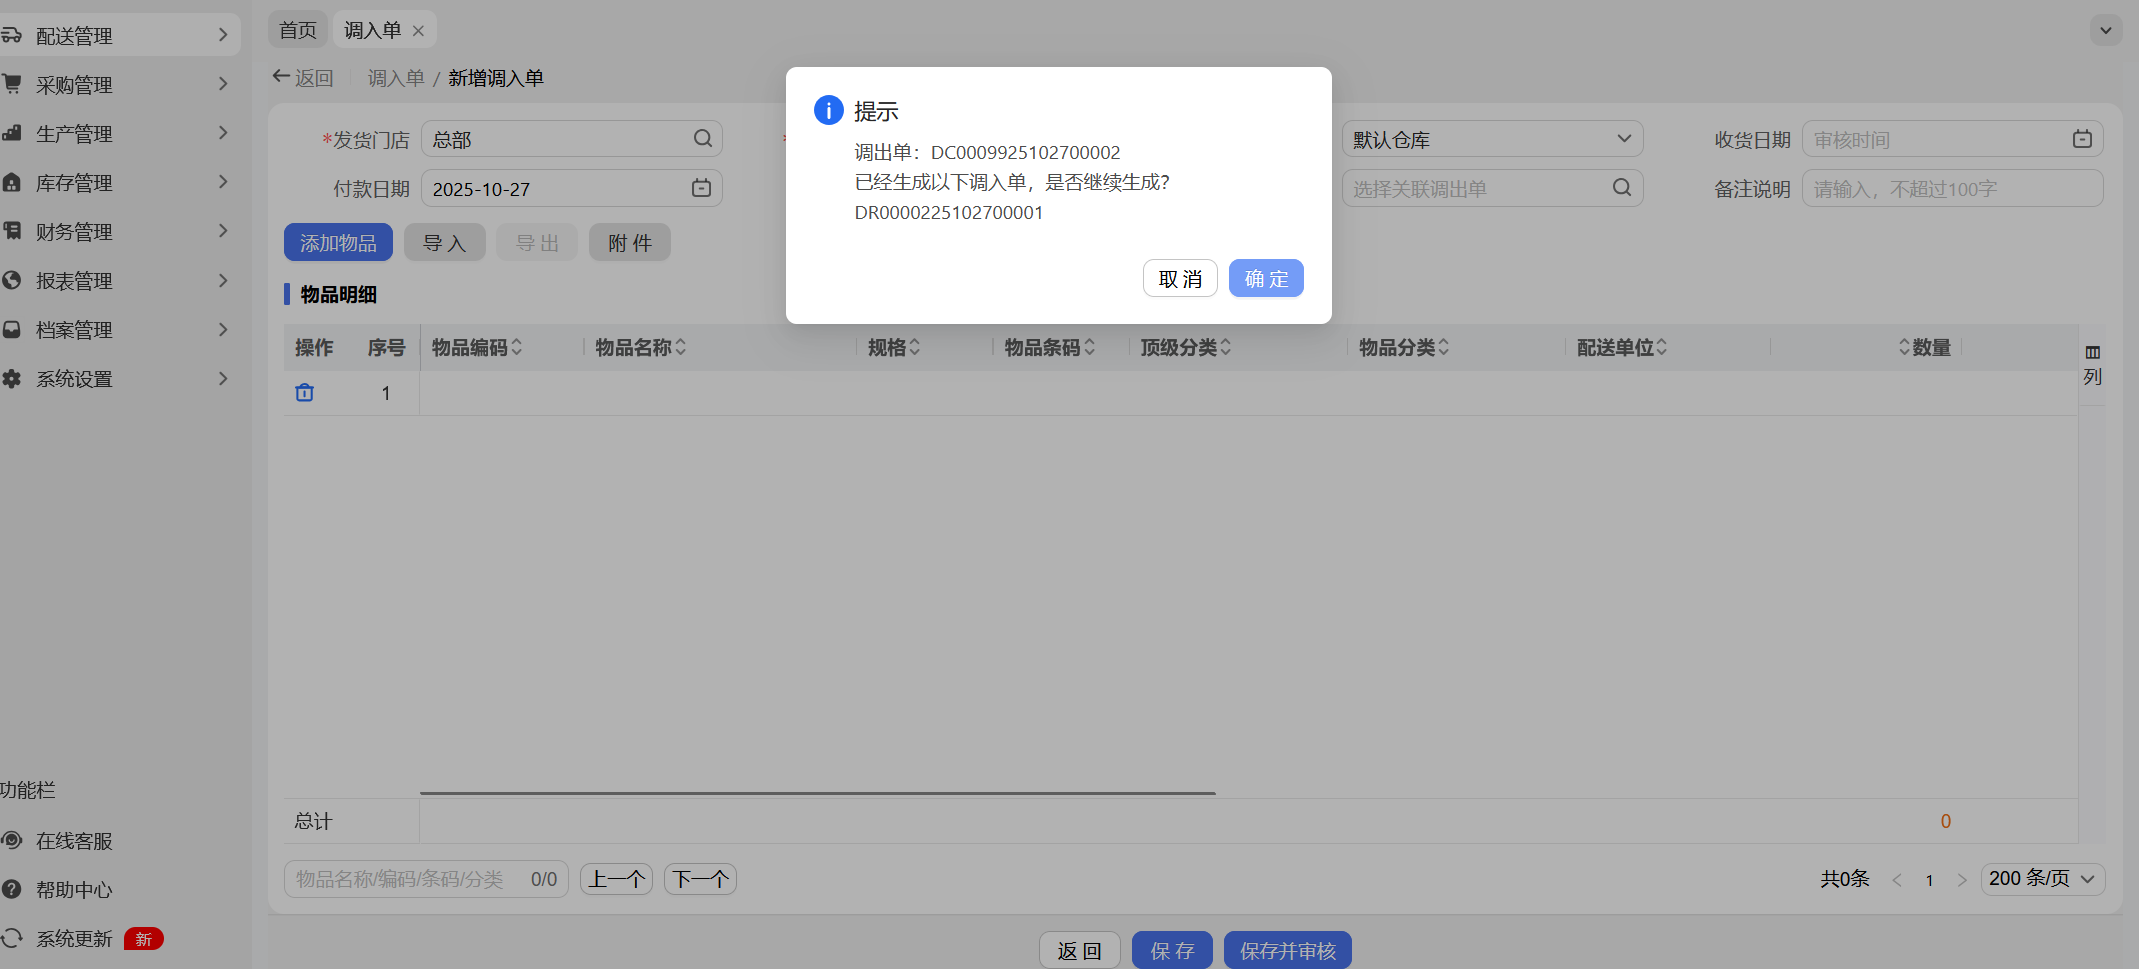Open 帮助中心 from the sidebar
Screen dimensions: 2139x969
74,890
